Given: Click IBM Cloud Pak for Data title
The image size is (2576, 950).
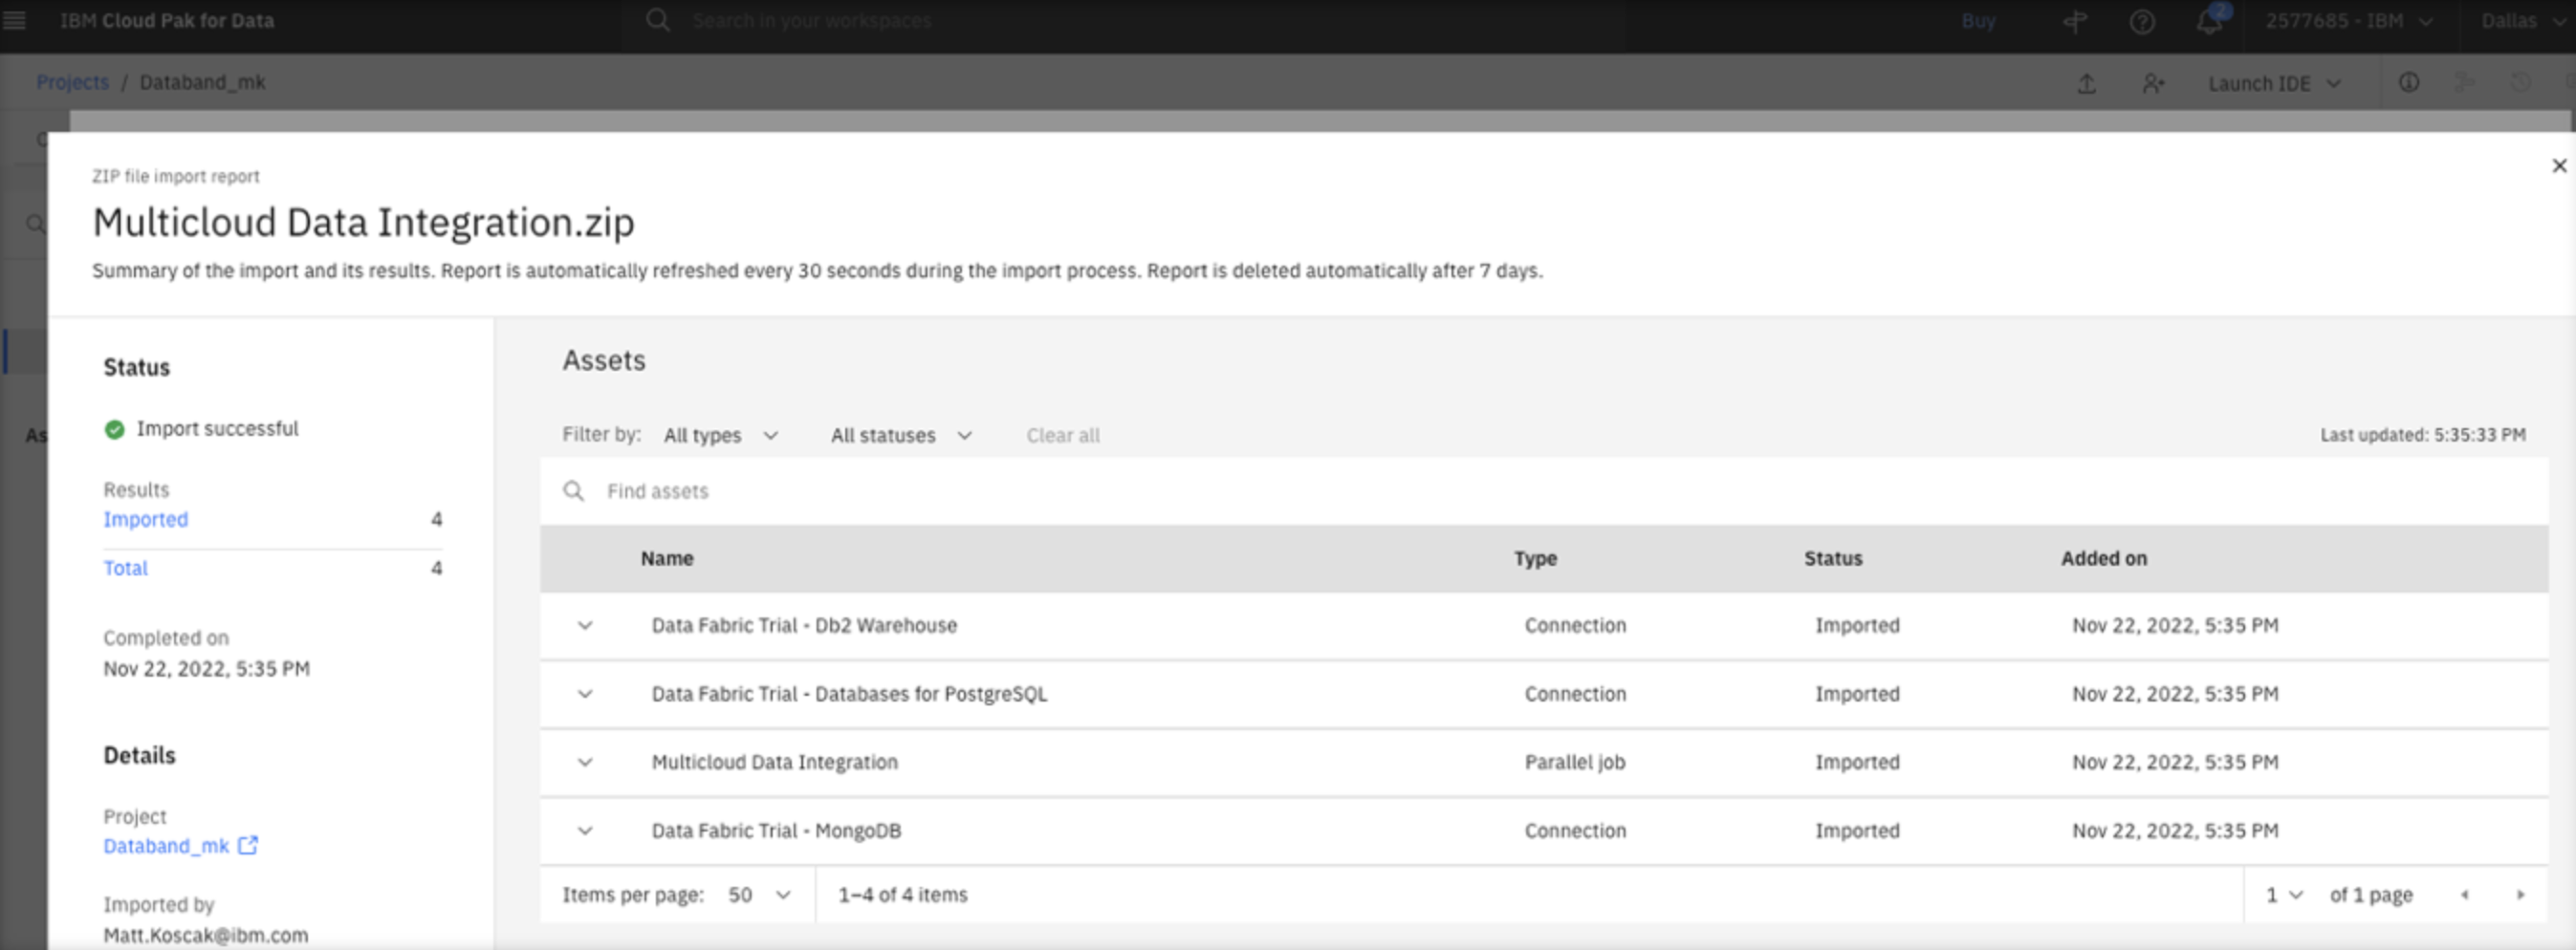Looking at the screenshot, I should tap(166, 21).
